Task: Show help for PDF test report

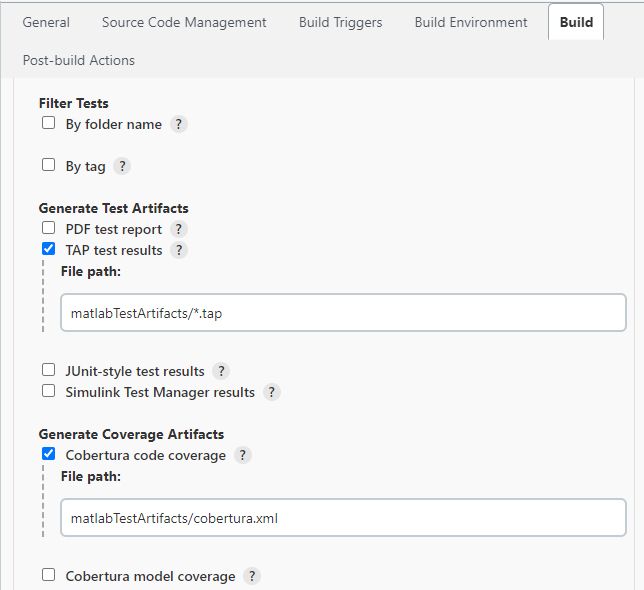Action: (179, 229)
